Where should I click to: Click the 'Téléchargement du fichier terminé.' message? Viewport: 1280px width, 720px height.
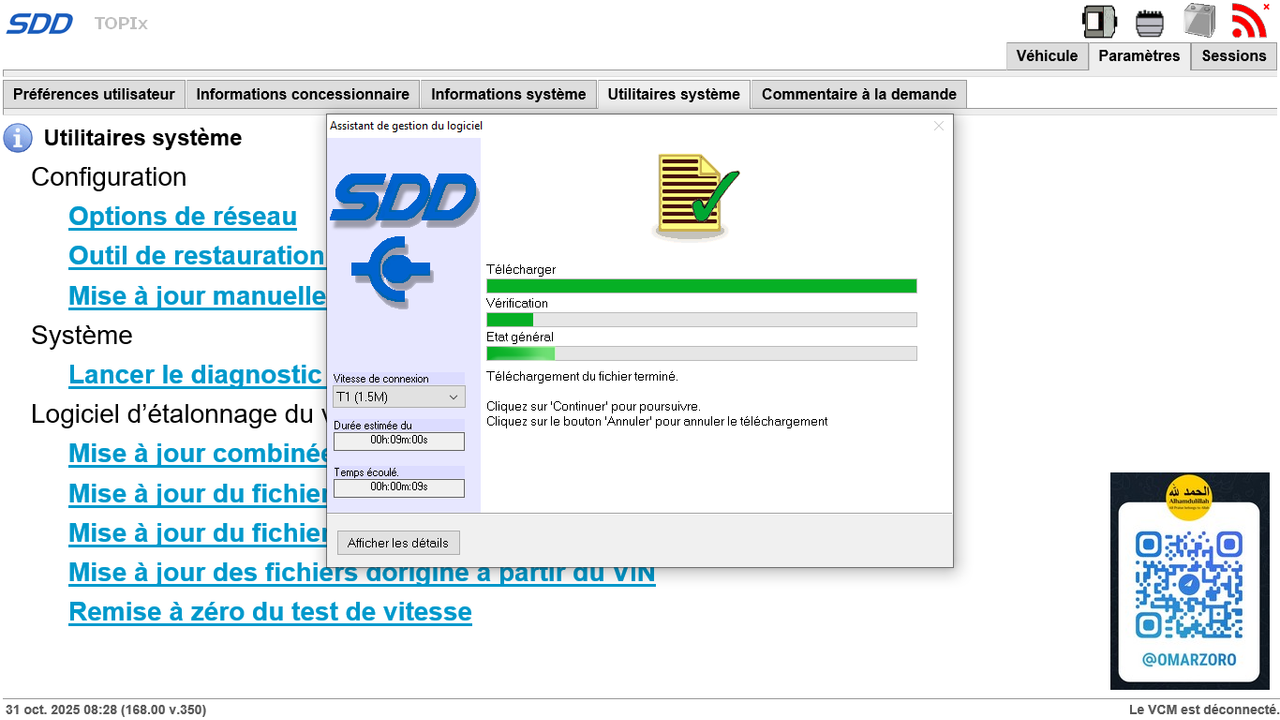coord(582,377)
